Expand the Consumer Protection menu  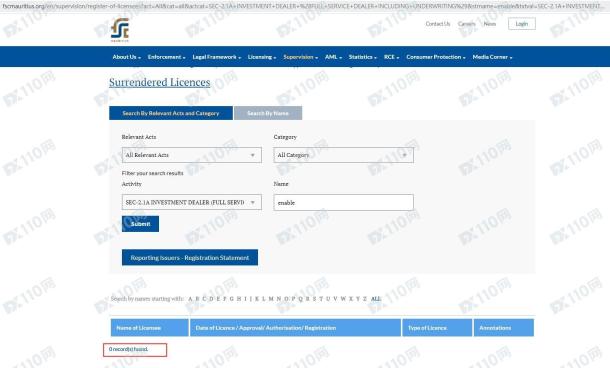click(x=436, y=57)
